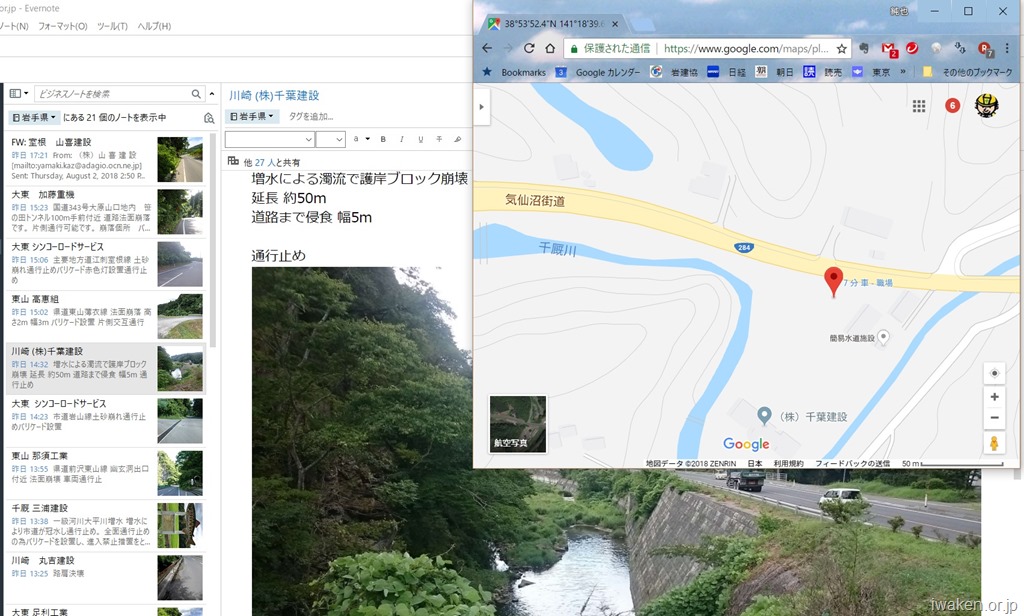Open the ヘルプ menu in Evernote
The width and height of the screenshot is (1024, 616).
tap(154, 26)
